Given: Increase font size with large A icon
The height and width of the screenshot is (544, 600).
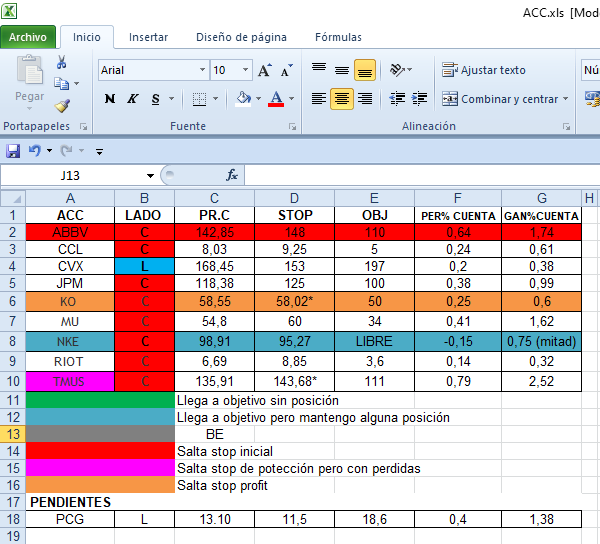Looking at the screenshot, I should (264, 70).
